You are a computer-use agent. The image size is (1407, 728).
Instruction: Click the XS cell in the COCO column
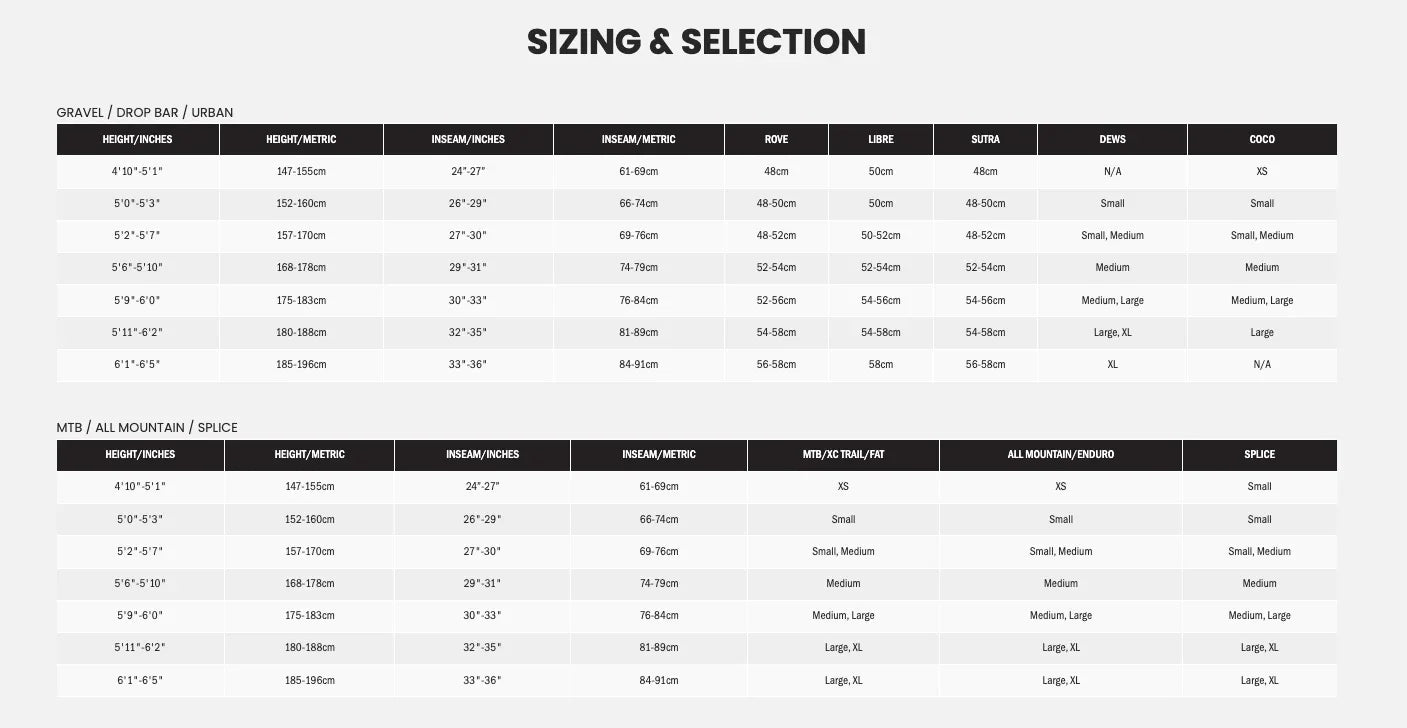(1262, 172)
